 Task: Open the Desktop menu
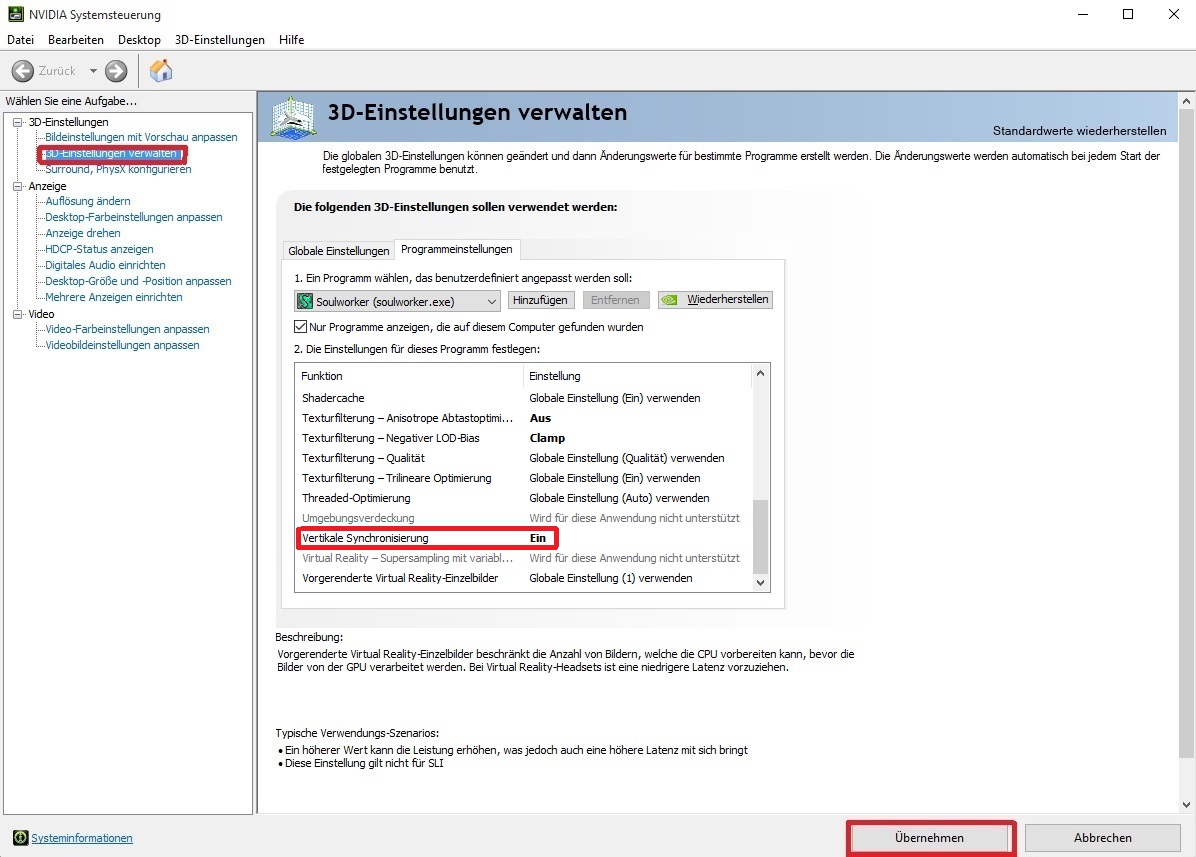pyautogui.click(x=139, y=40)
